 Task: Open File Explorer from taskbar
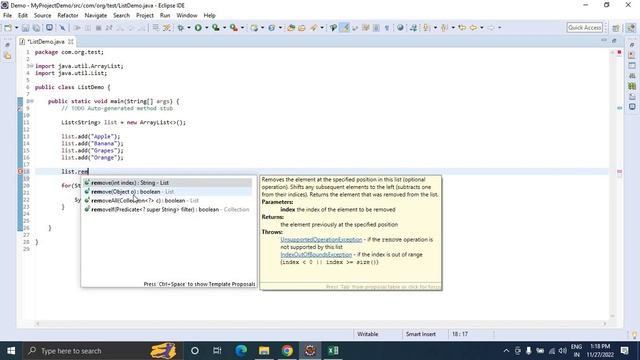(x=264, y=351)
